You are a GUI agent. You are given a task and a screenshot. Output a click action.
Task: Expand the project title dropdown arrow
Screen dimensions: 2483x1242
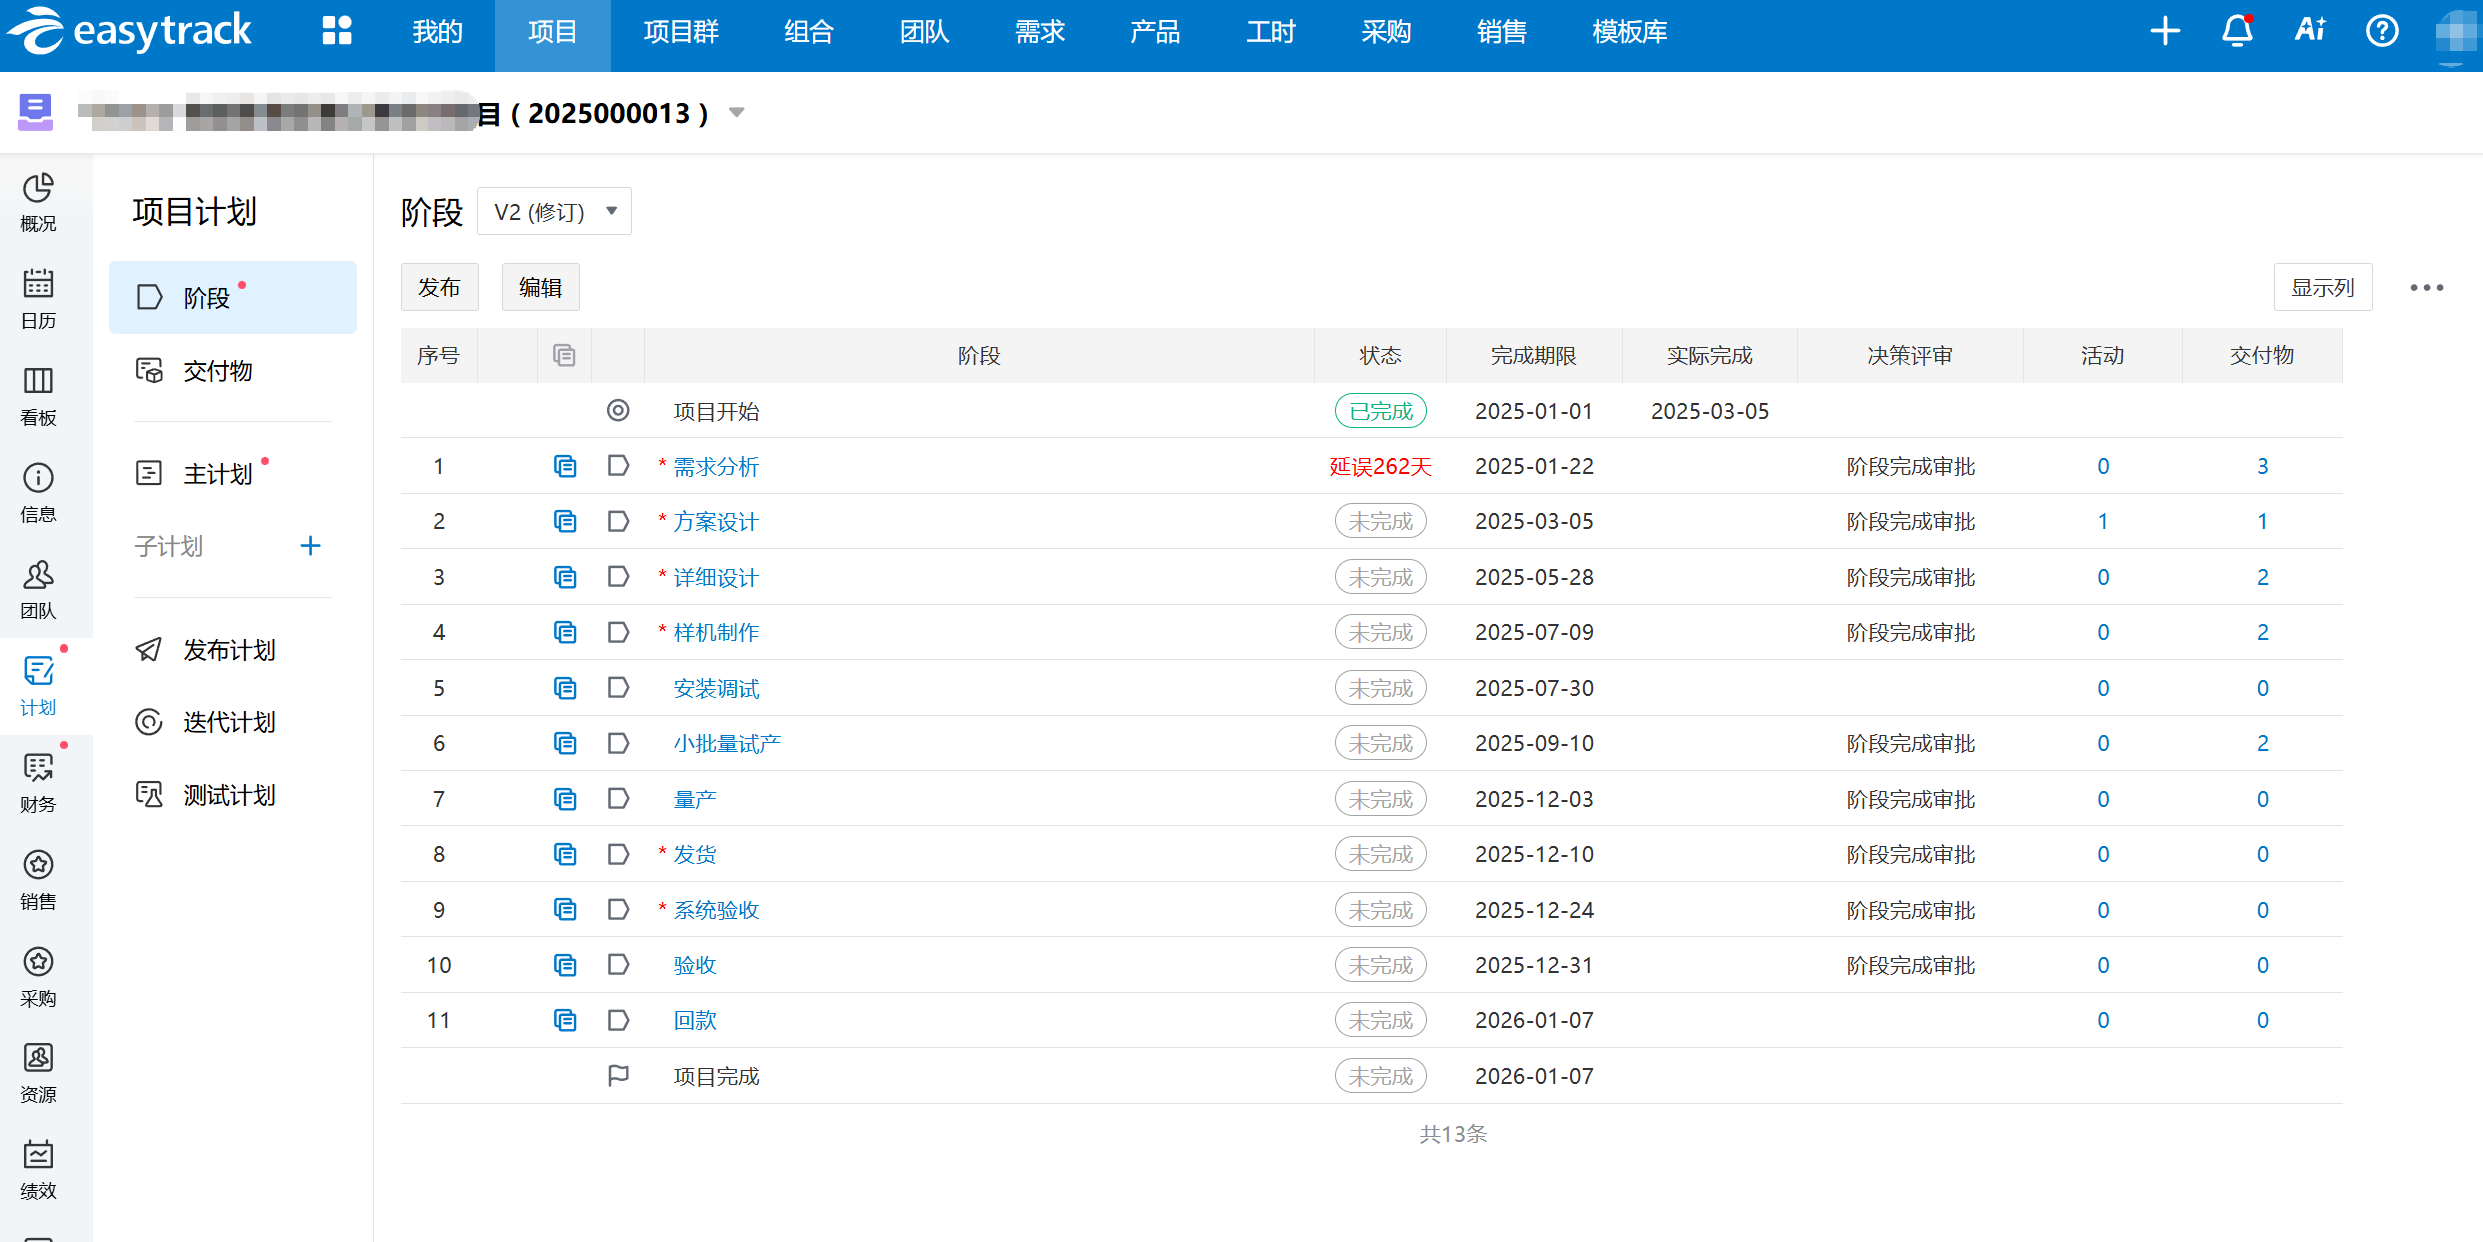[x=737, y=113]
